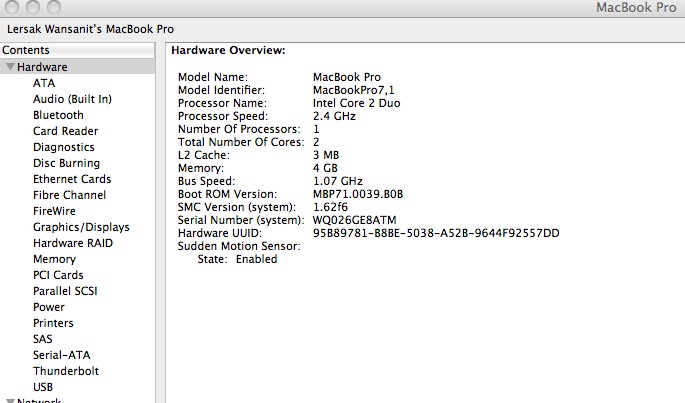Select Serial-ATA in the sidebar
This screenshot has width=685, height=403.
[62, 355]
